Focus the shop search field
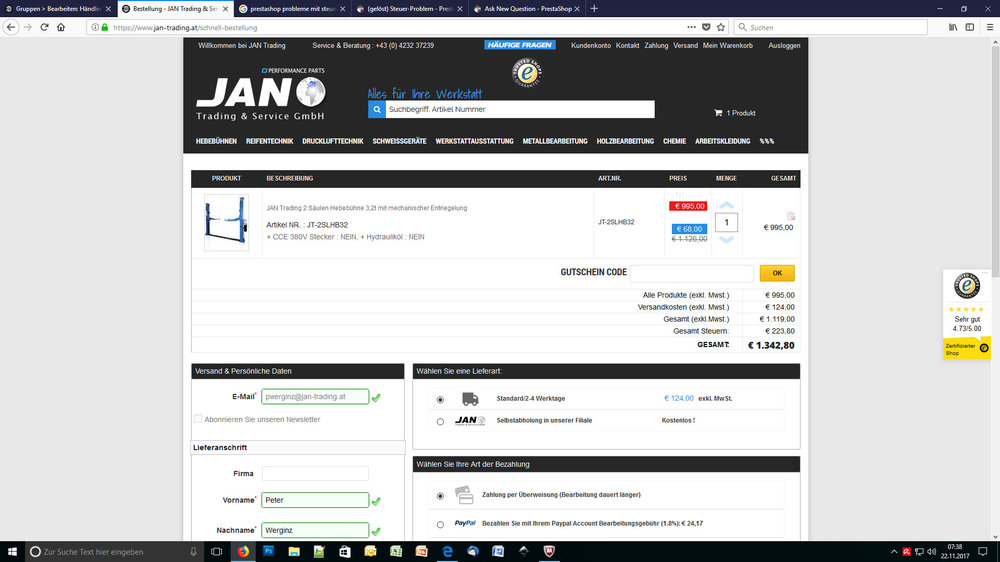 (520, 110)
